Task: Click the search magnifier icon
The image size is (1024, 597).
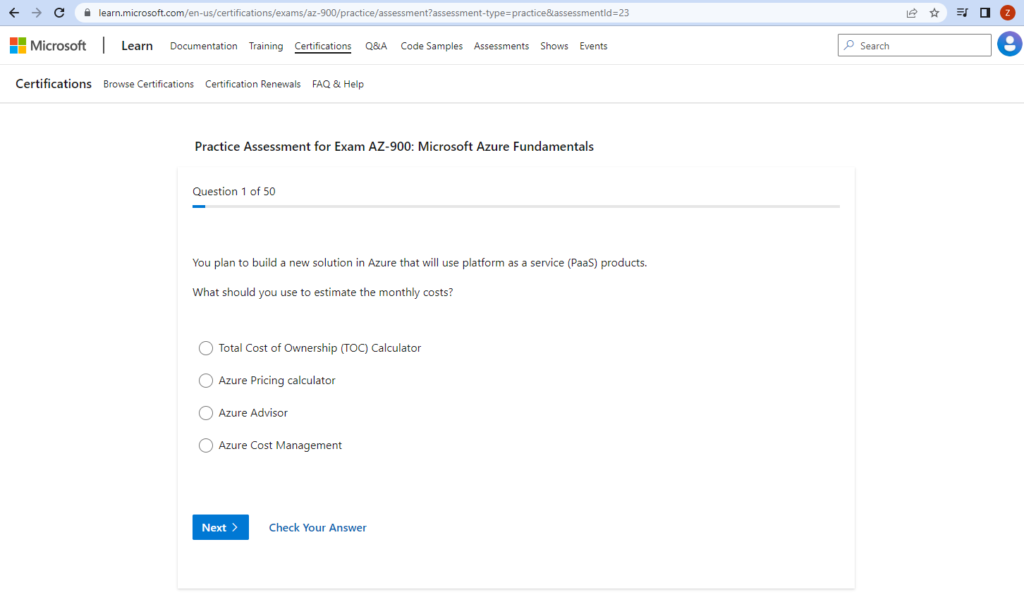Action: pos(849,45)
